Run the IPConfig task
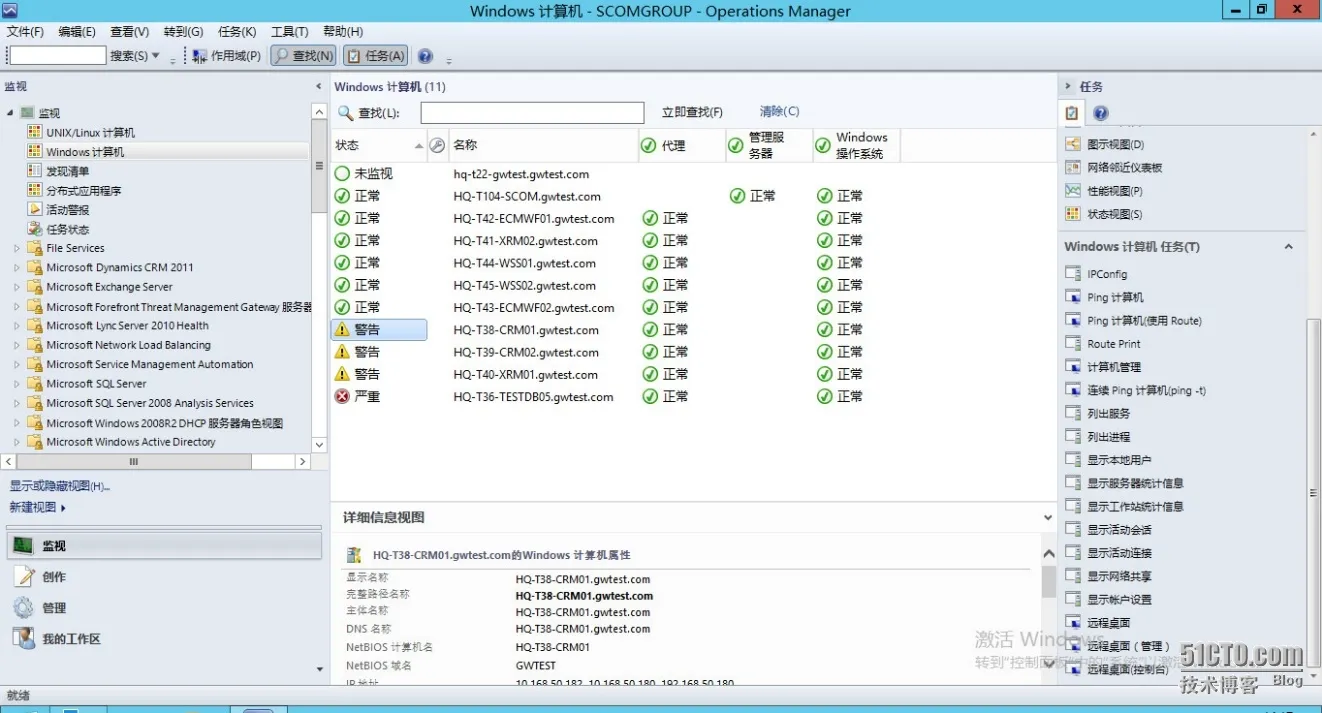Image resolution: width=1322 pixels, height=713 pixels. 1107,274
